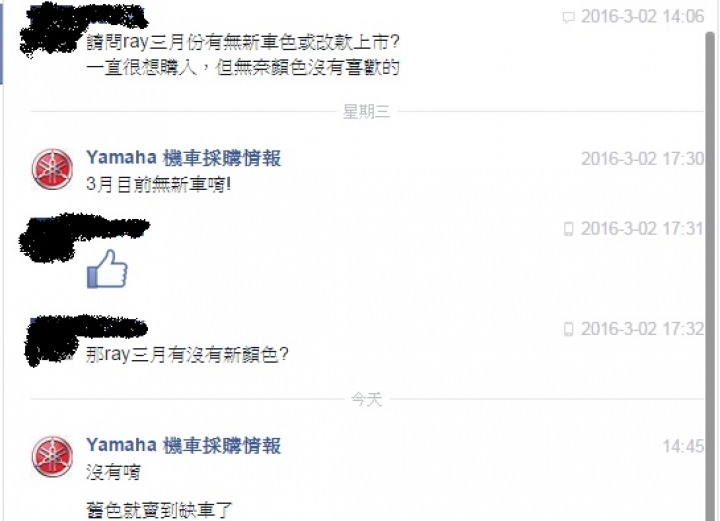The height and width of the screenshot is (521, 720).
Task: Click the 2016-3-02 17:32 timestamp
Action: pos(642,329)
